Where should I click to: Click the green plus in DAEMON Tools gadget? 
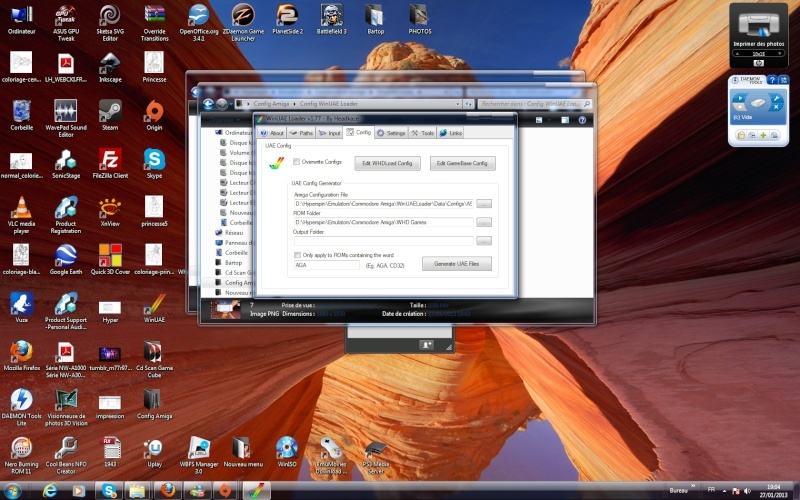pos(763,135)
